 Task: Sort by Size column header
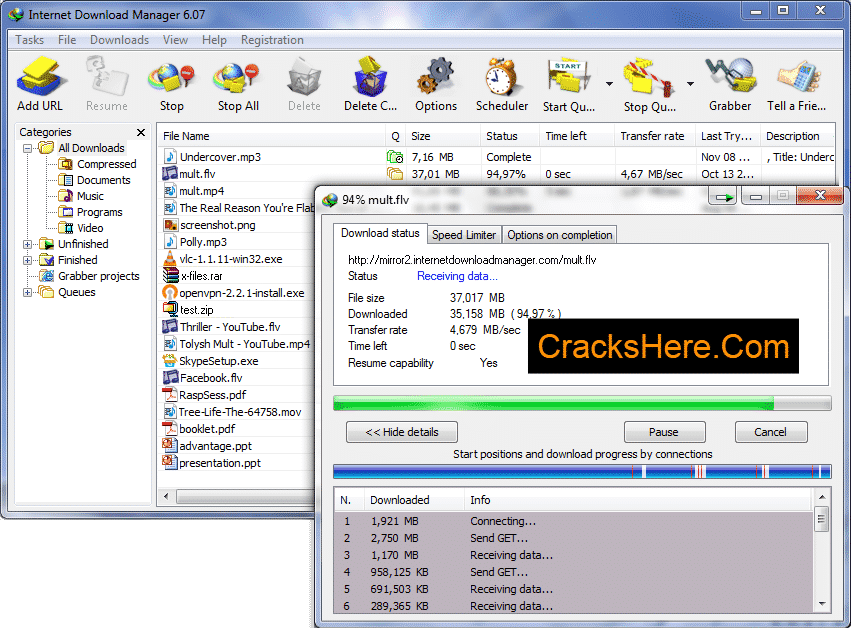(443, 136)
